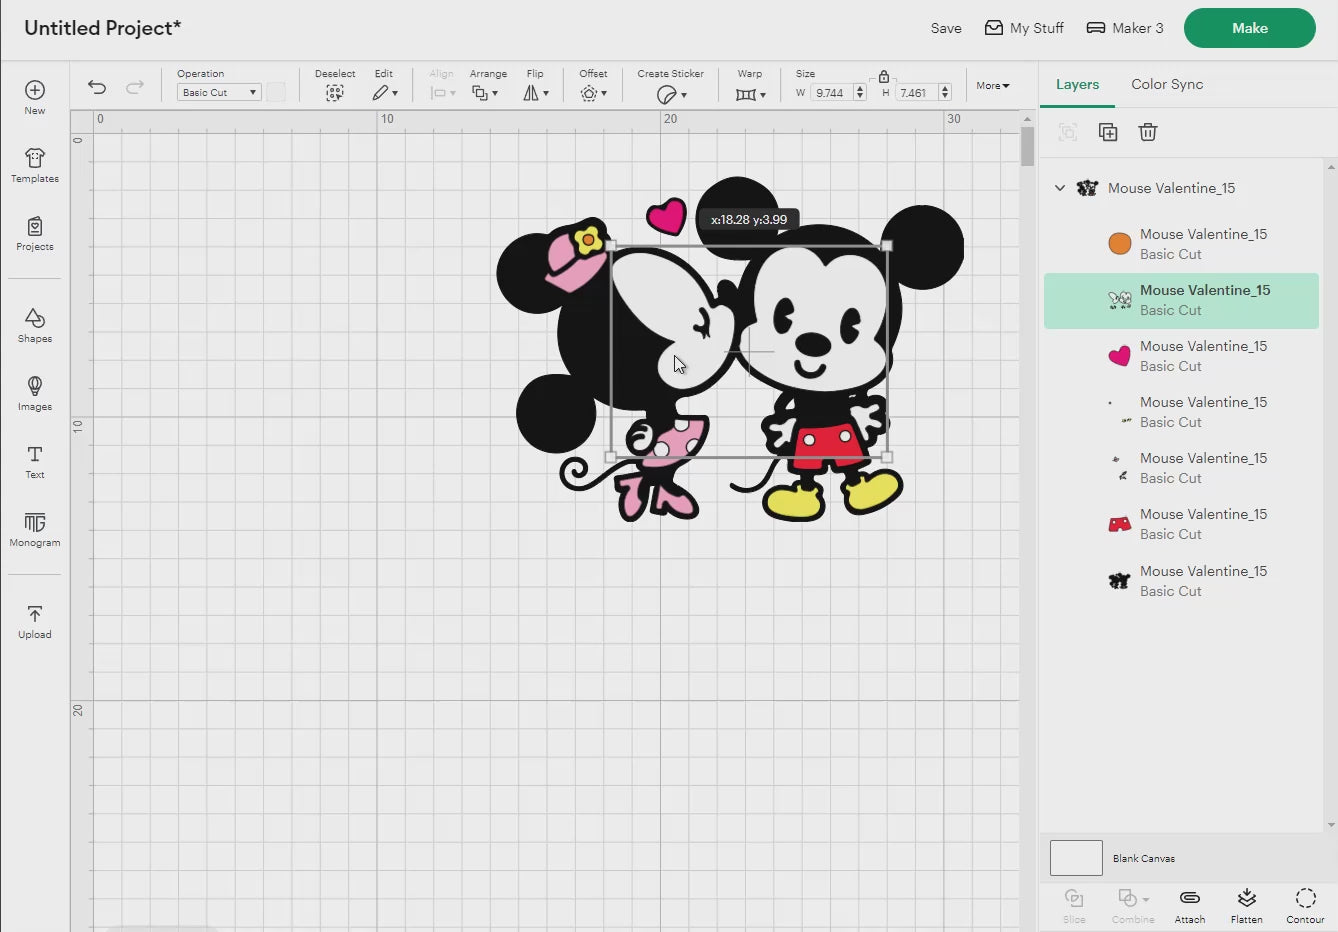Click the Flatten tool
This screenshot has width=1338, height=932.
(x=1247, y=906)
